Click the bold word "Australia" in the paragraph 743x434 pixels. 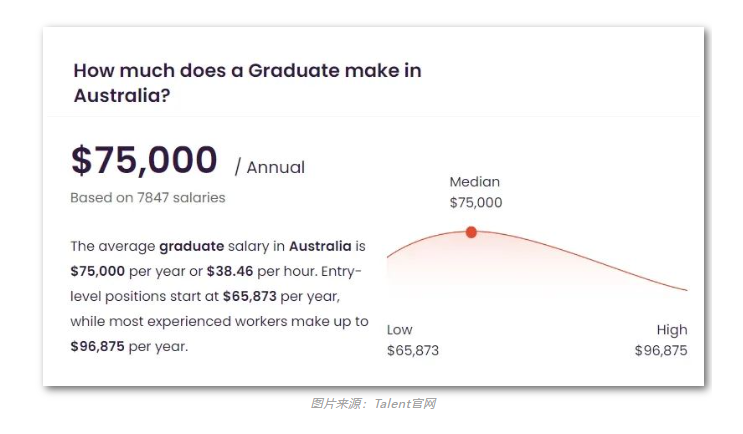click(x=320, y=246)
